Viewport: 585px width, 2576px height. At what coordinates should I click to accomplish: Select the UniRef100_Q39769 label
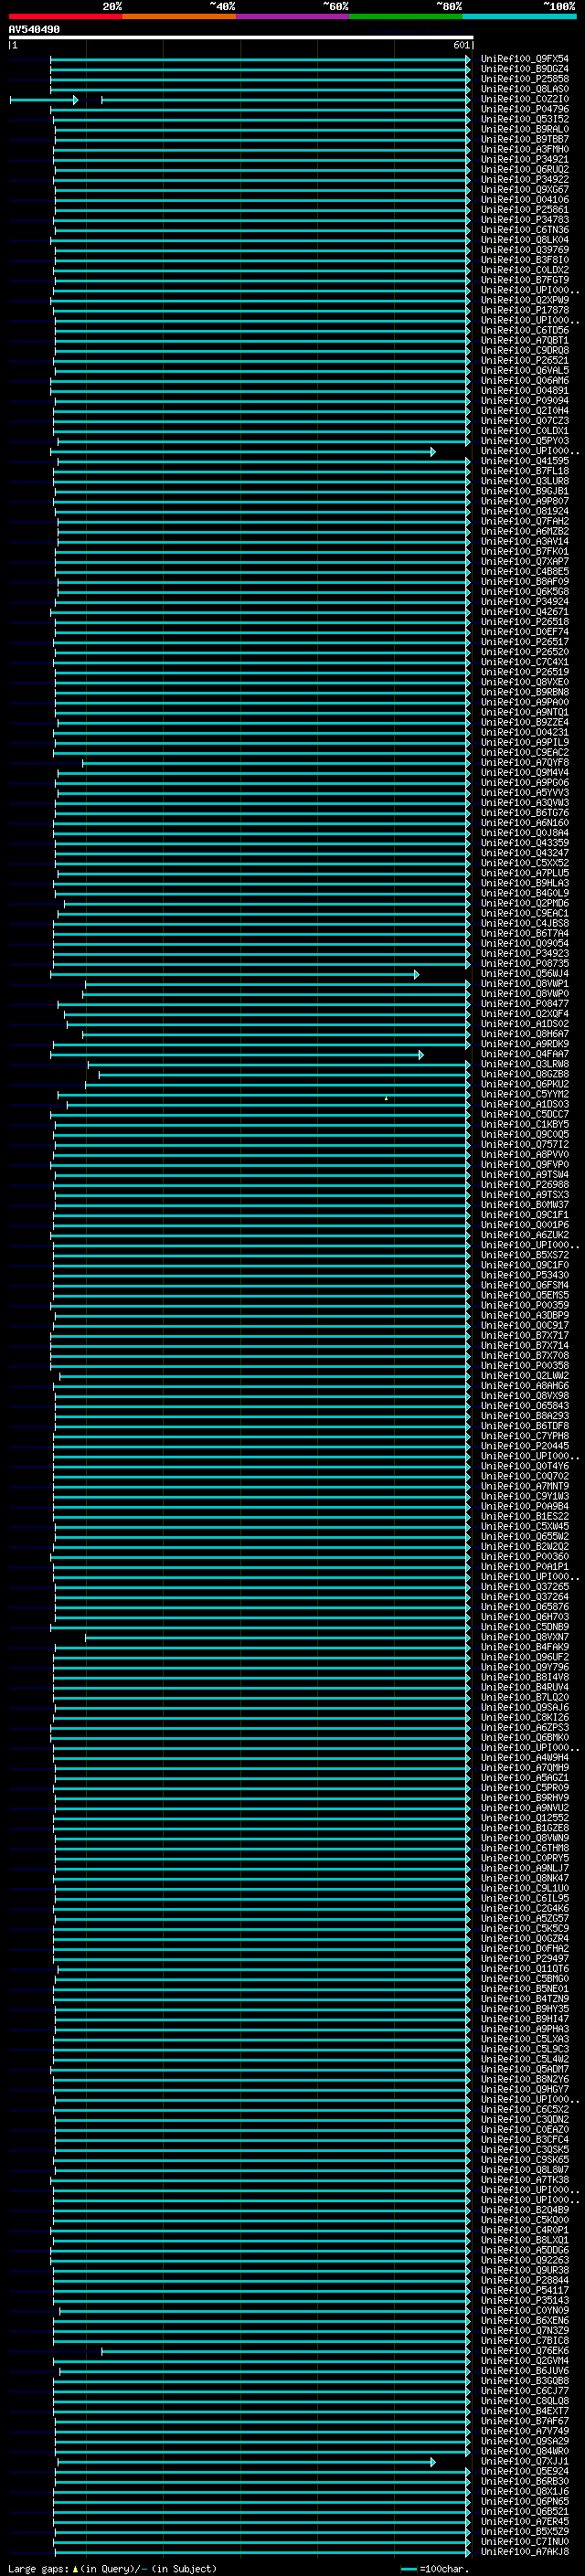[524, 251]
